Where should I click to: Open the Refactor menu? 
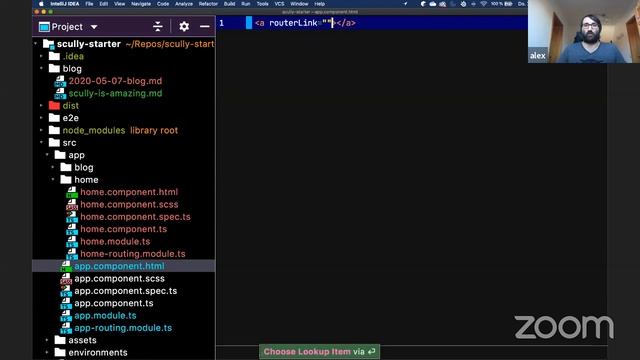click(x=208, y=4)
